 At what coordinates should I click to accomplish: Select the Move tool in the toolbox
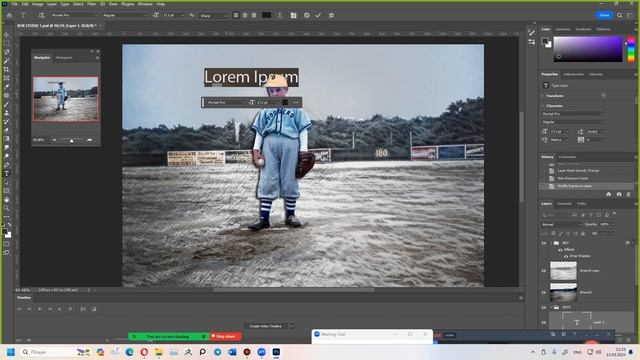point(7,35)
